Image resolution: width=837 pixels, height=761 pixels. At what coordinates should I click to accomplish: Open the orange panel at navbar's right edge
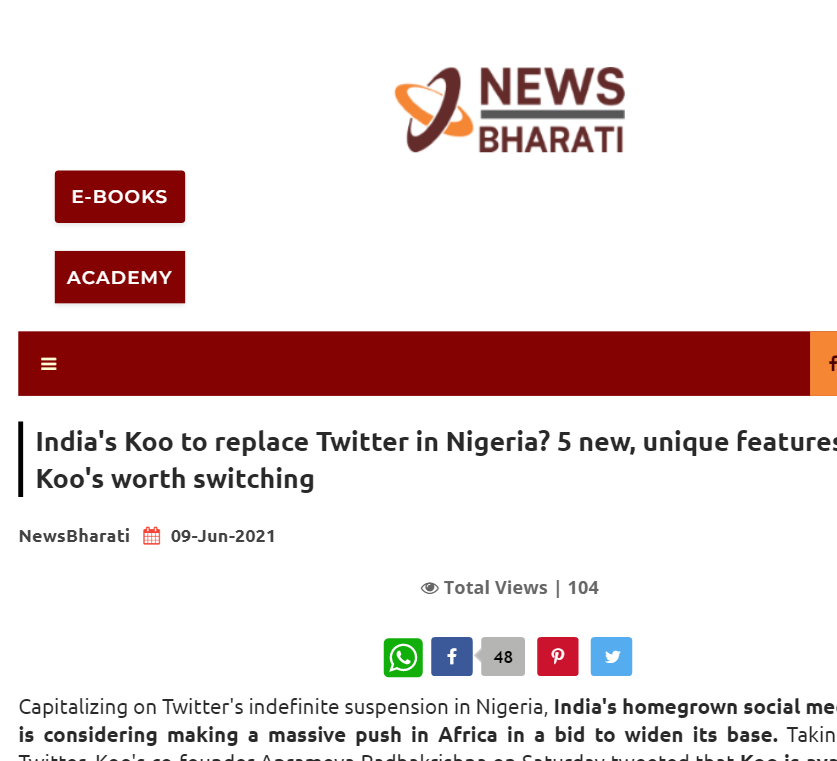(x=824, y=363)
